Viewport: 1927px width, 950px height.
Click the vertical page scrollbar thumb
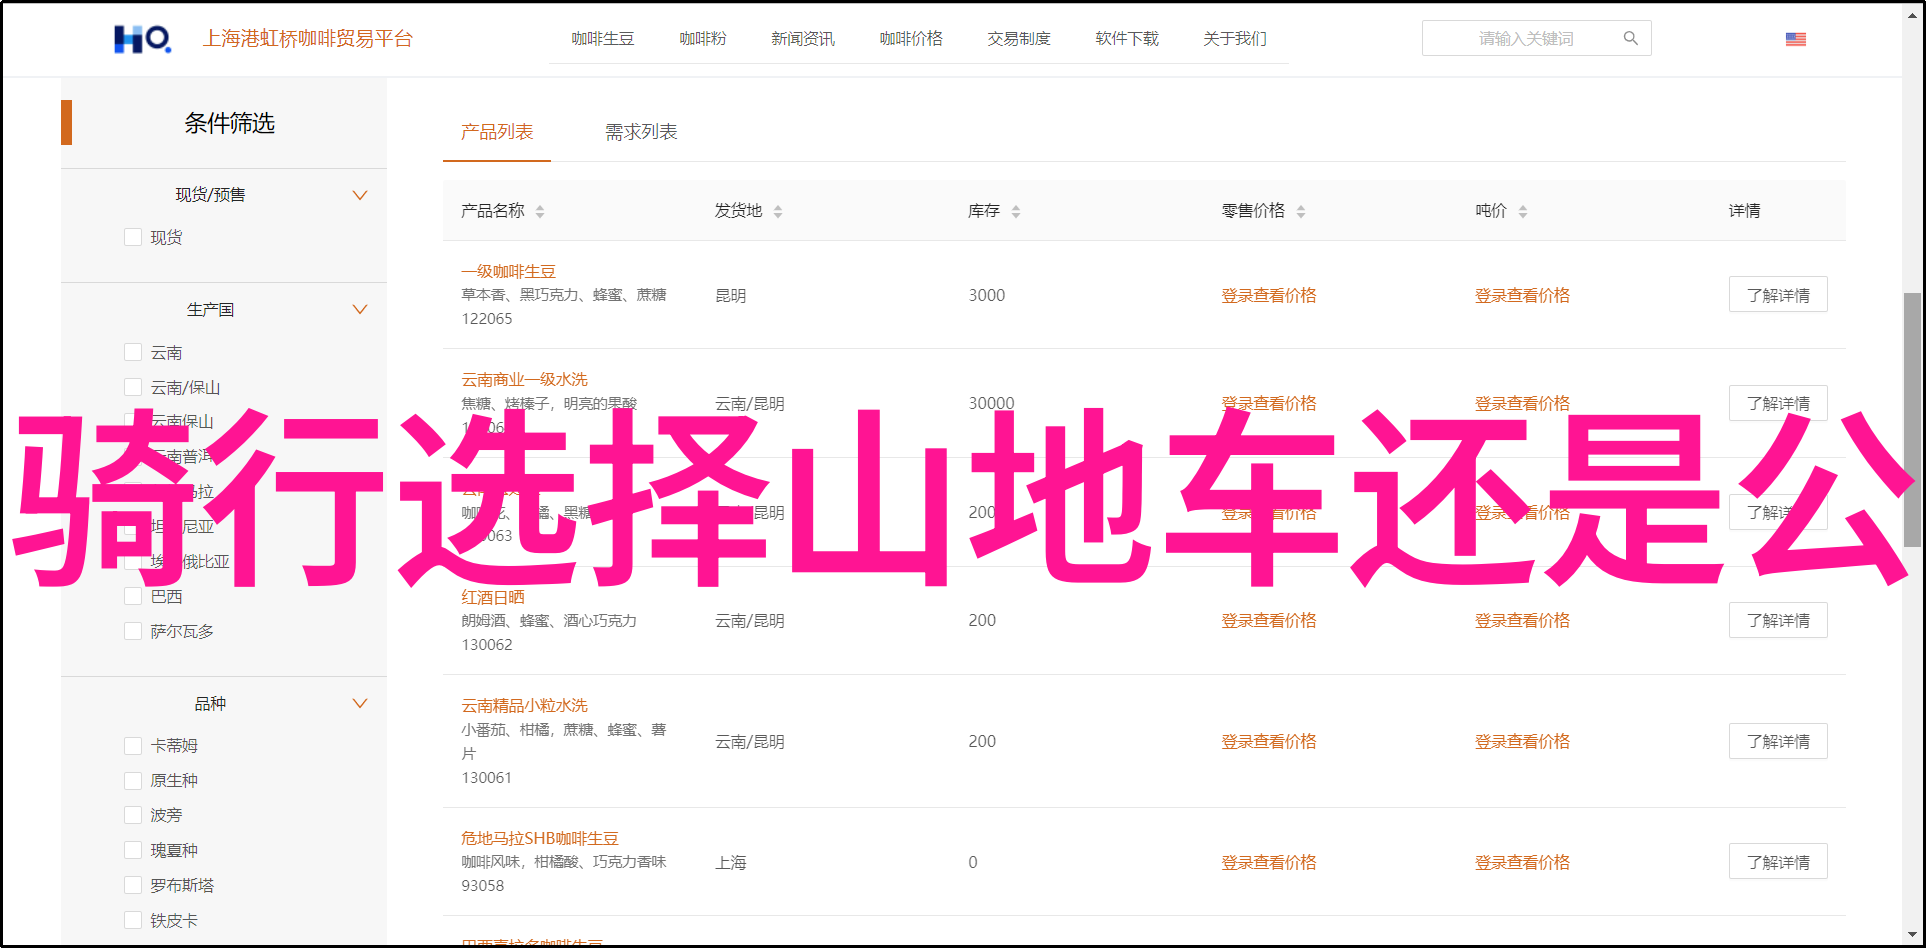click(1912, 419)
